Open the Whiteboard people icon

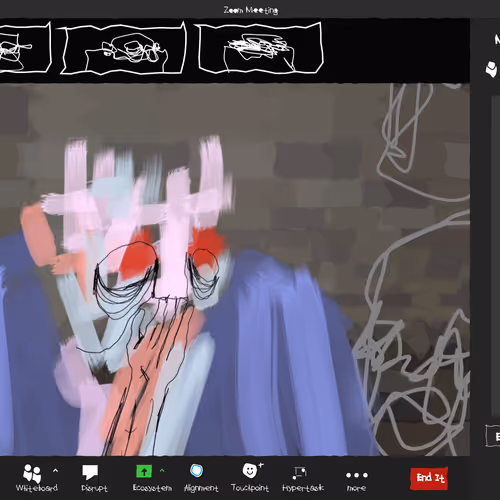(32, 473)
